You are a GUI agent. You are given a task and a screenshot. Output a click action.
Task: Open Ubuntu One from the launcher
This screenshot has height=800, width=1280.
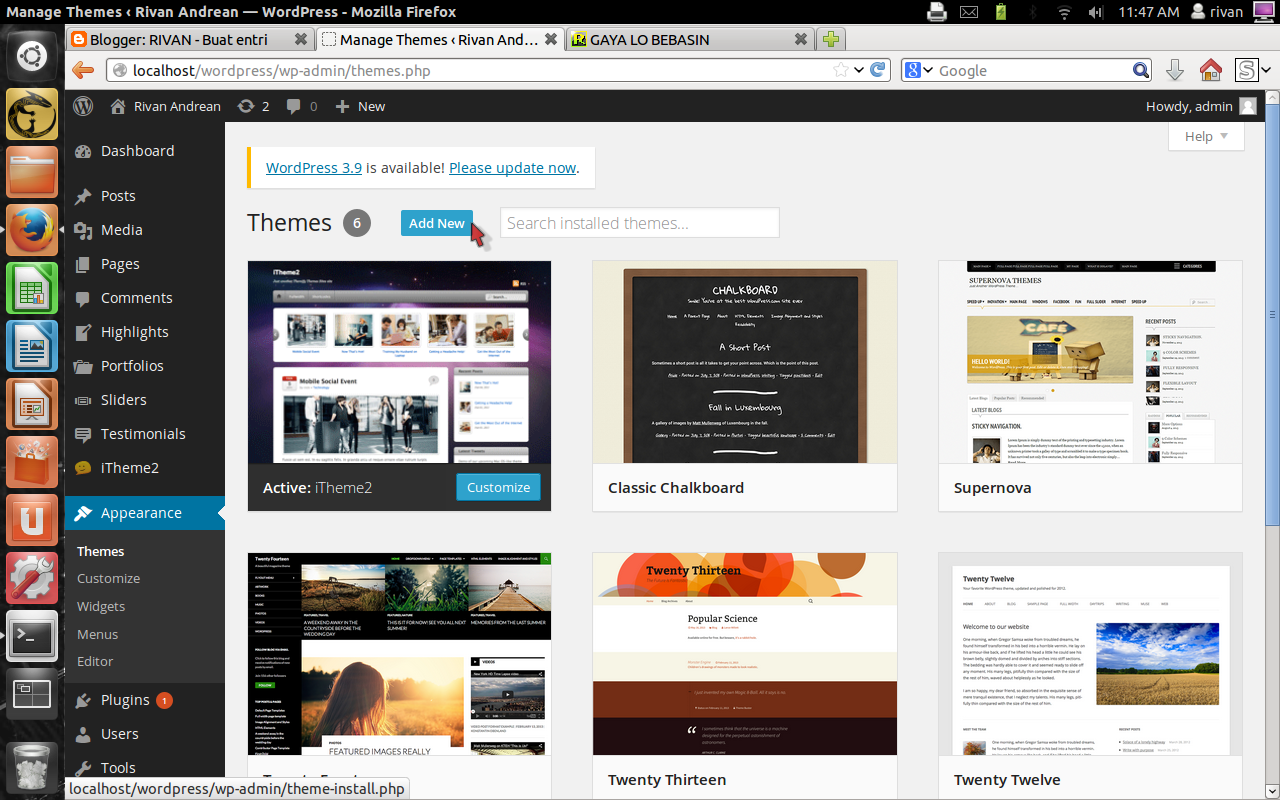[x=32, y=521]
